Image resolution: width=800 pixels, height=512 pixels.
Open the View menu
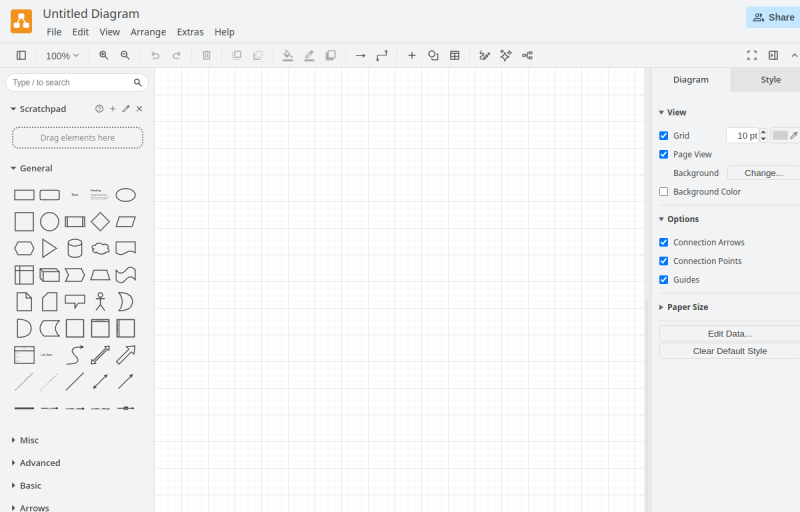(x=110, y=32)
